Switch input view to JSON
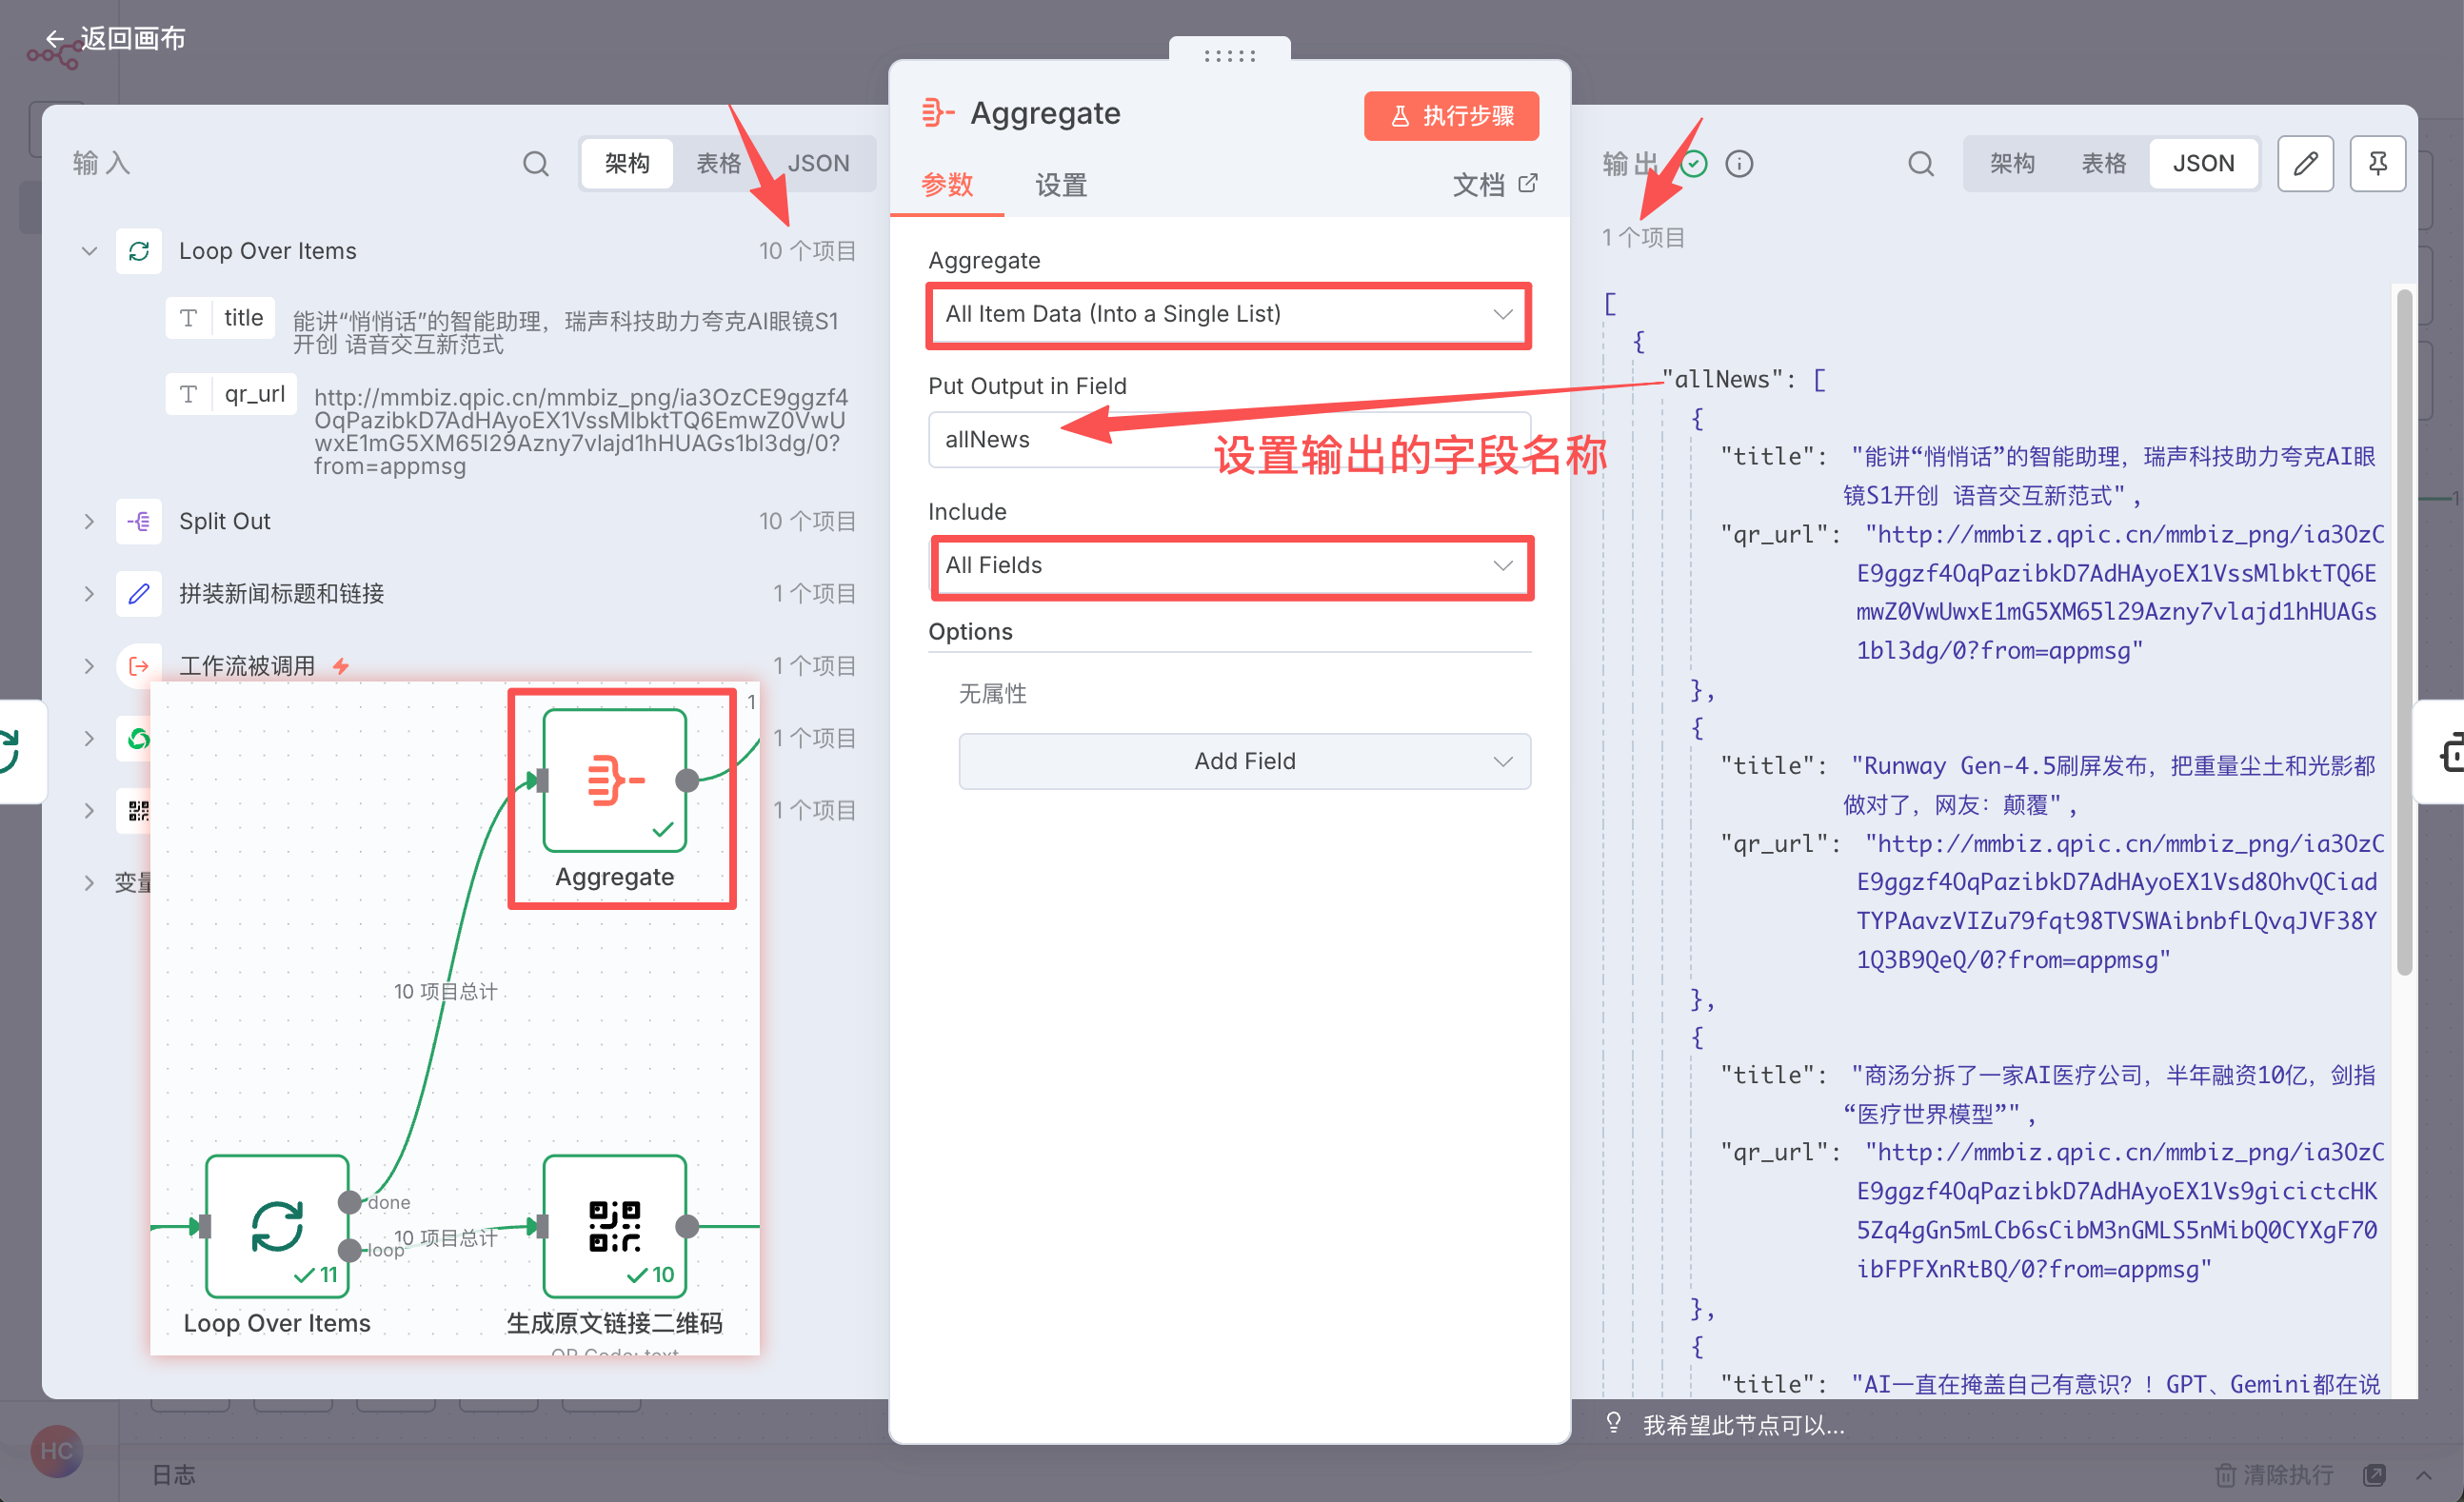This screenshot has height=1502, width=2464. point(818,163)
